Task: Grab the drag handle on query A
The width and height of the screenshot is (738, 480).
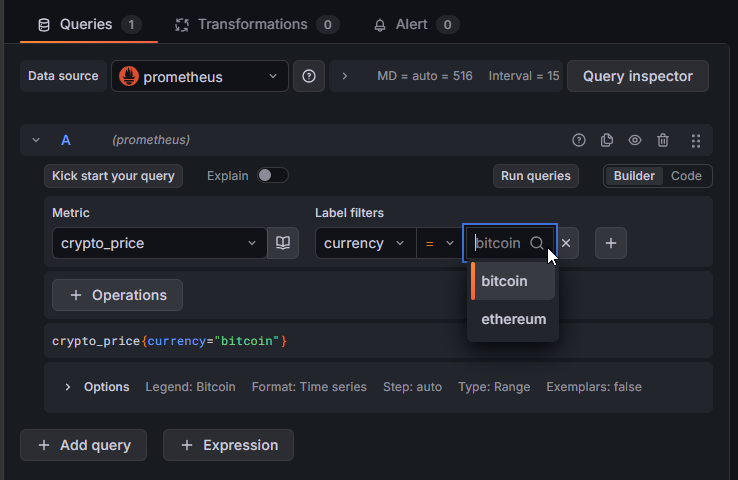Action: (x=696, y=141)
